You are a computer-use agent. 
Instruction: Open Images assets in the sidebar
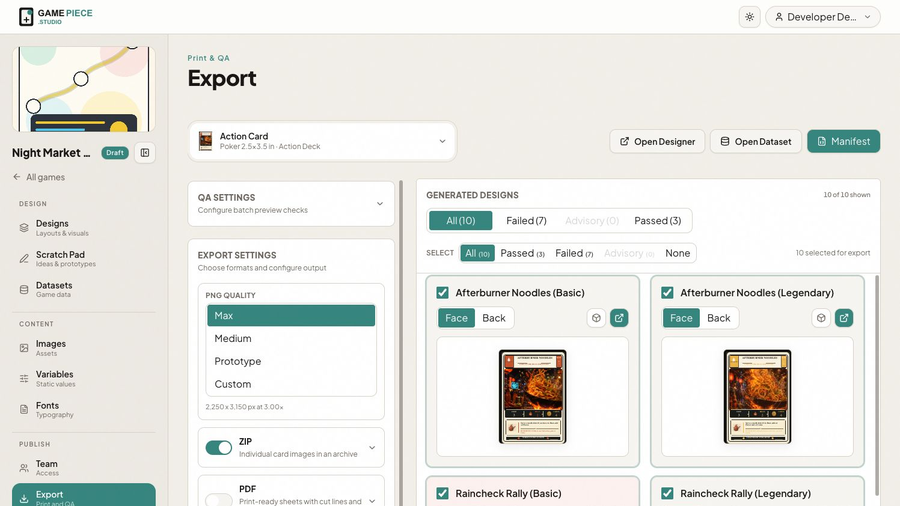pos(84,348)
